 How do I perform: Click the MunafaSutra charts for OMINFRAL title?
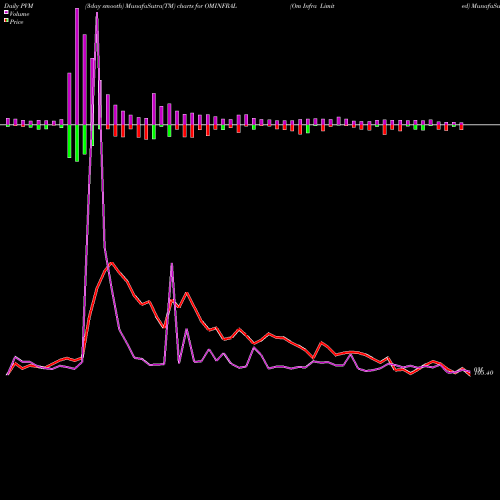click(x=161, y=6)
